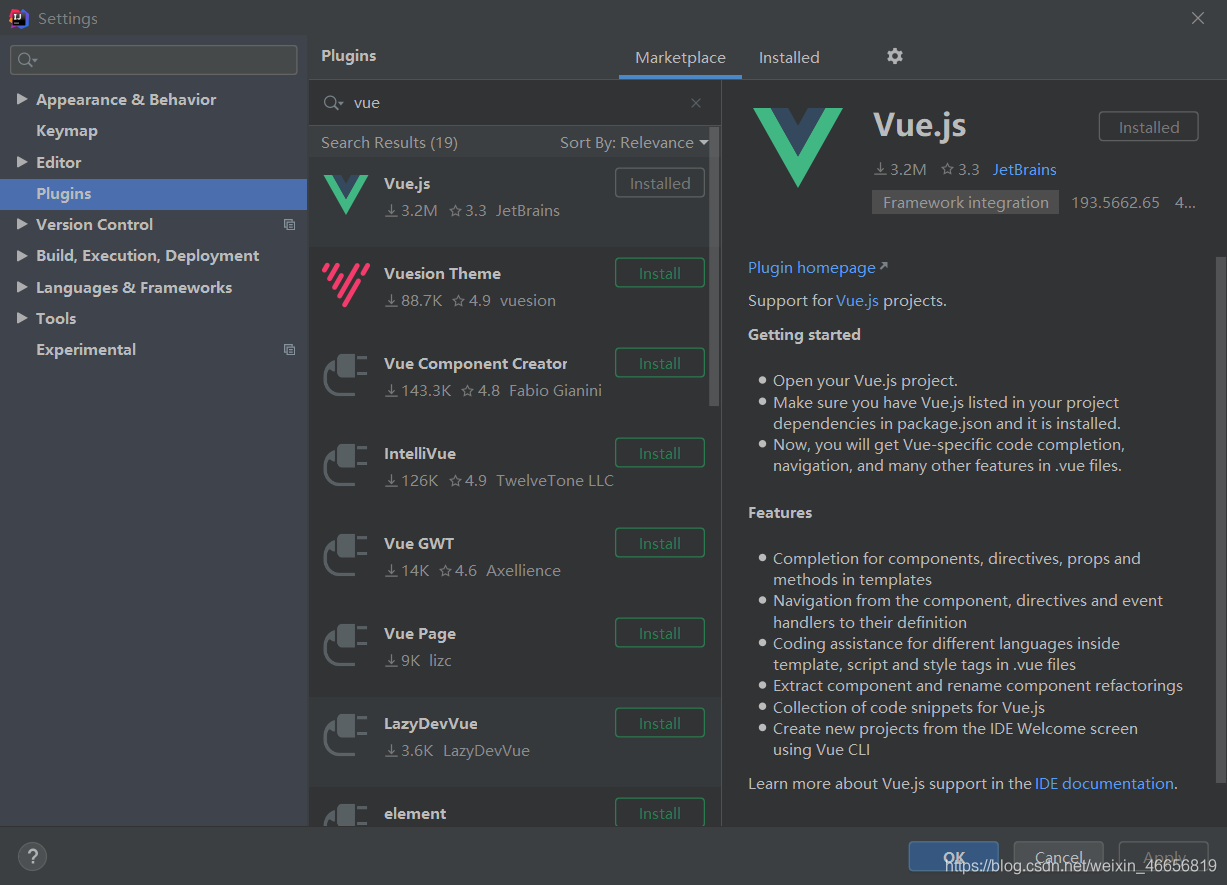Click the plugin description scrollbar

point(1220,520)
